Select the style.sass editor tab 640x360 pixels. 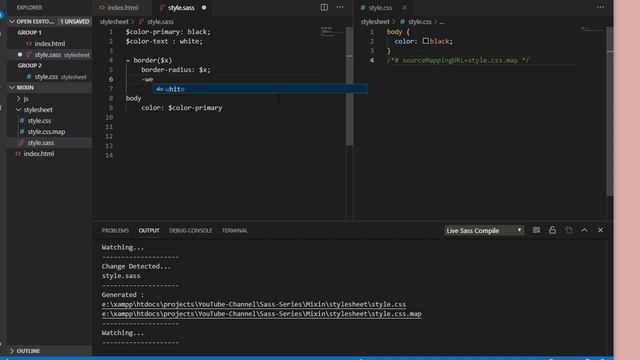(181, 7)
